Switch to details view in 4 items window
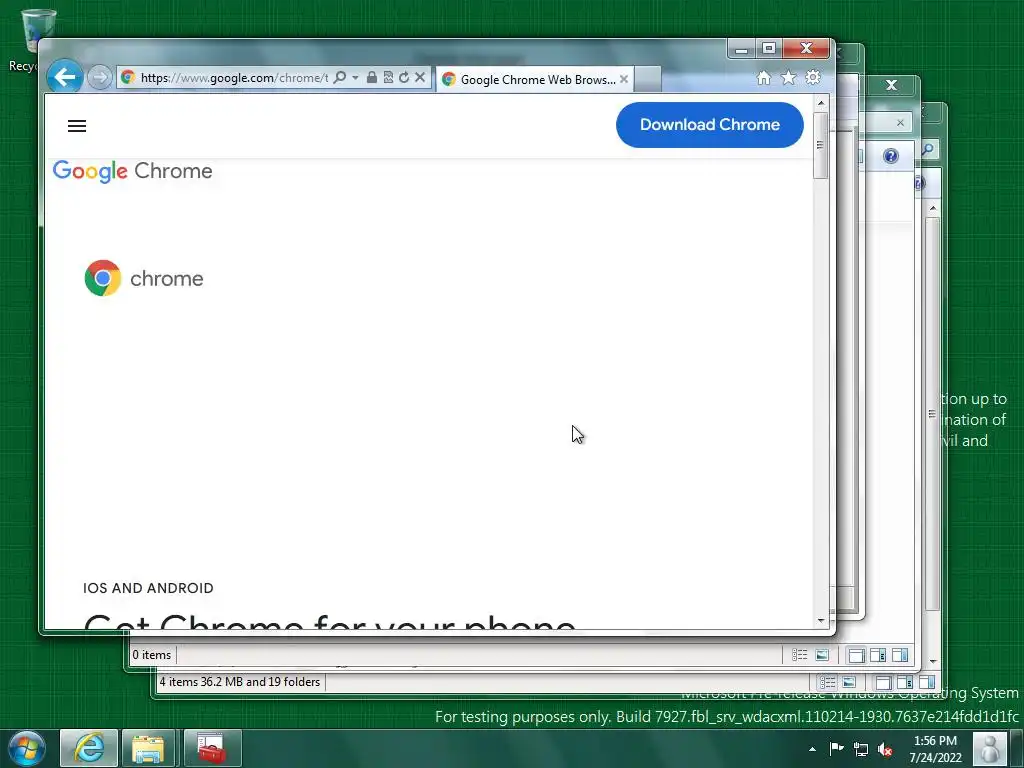This screenshot has height=768, width=1024. point(827,683)
